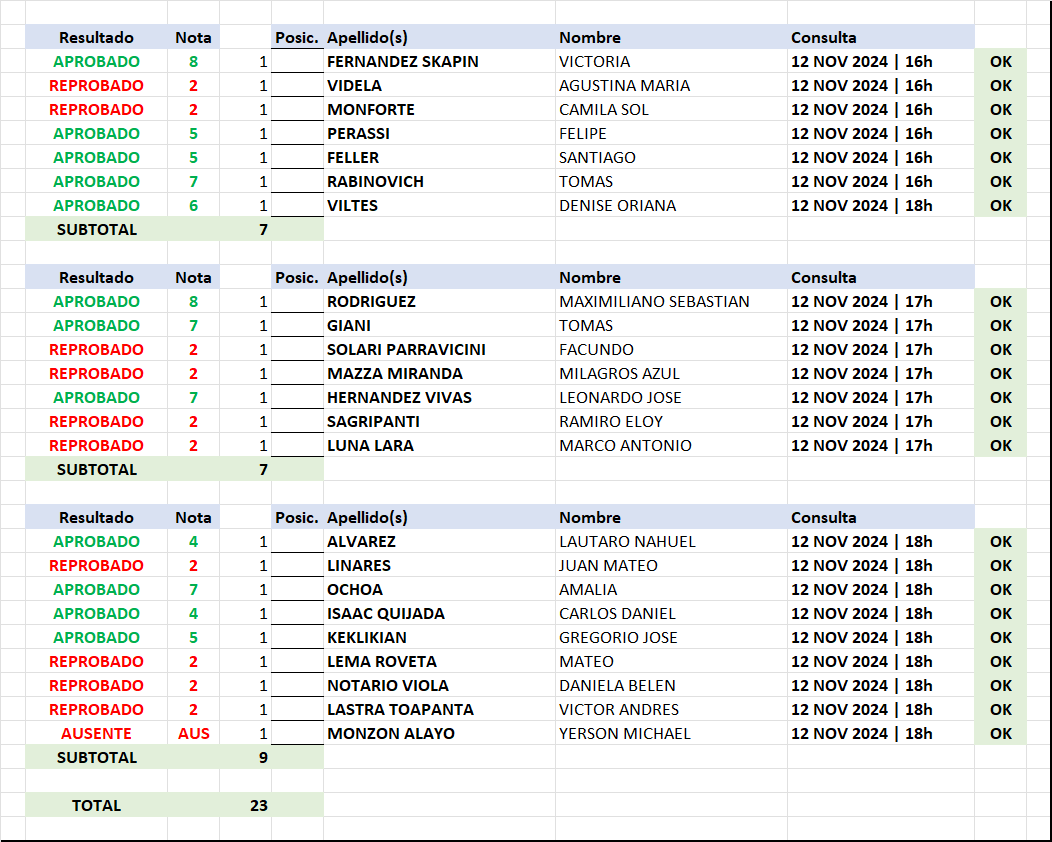Viewport: 1052px width, 842px height.
Task: Click the RABINOVICH surname cell
Action: click(439, 182)
